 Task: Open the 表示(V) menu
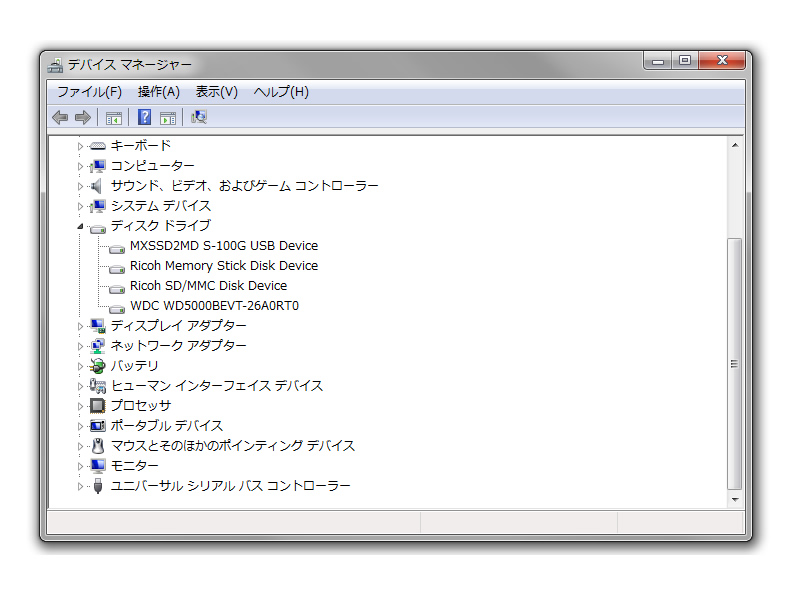click(x=217, y=92)
